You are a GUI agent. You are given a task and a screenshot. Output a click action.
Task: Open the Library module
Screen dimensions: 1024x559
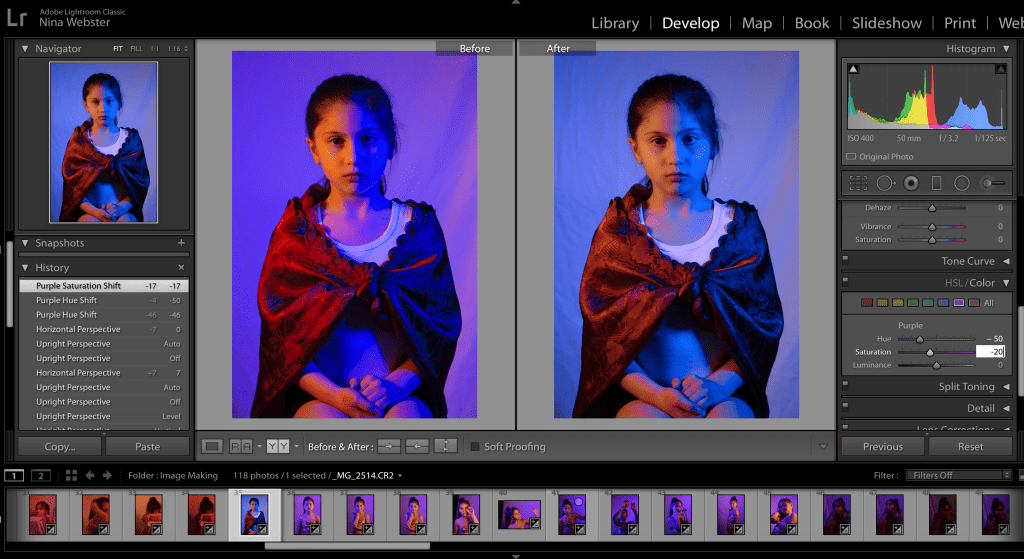click(614, 23)
